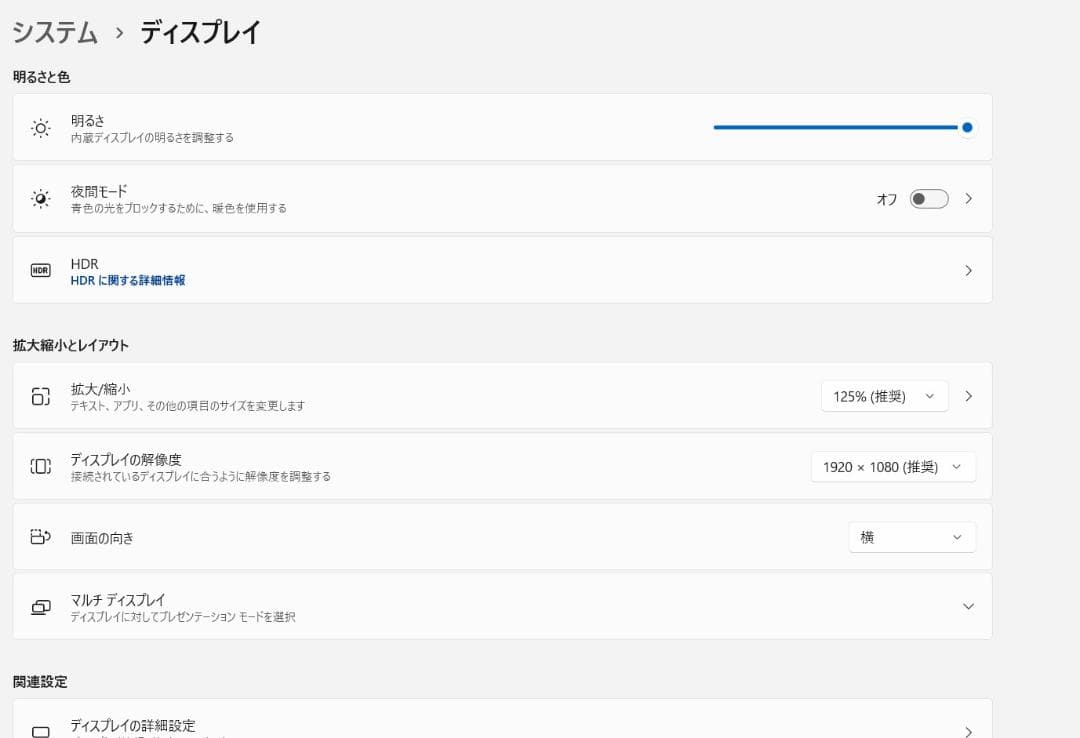
Task: Click the 拡大/縮小 scaling icon
Action: (40, 396)
